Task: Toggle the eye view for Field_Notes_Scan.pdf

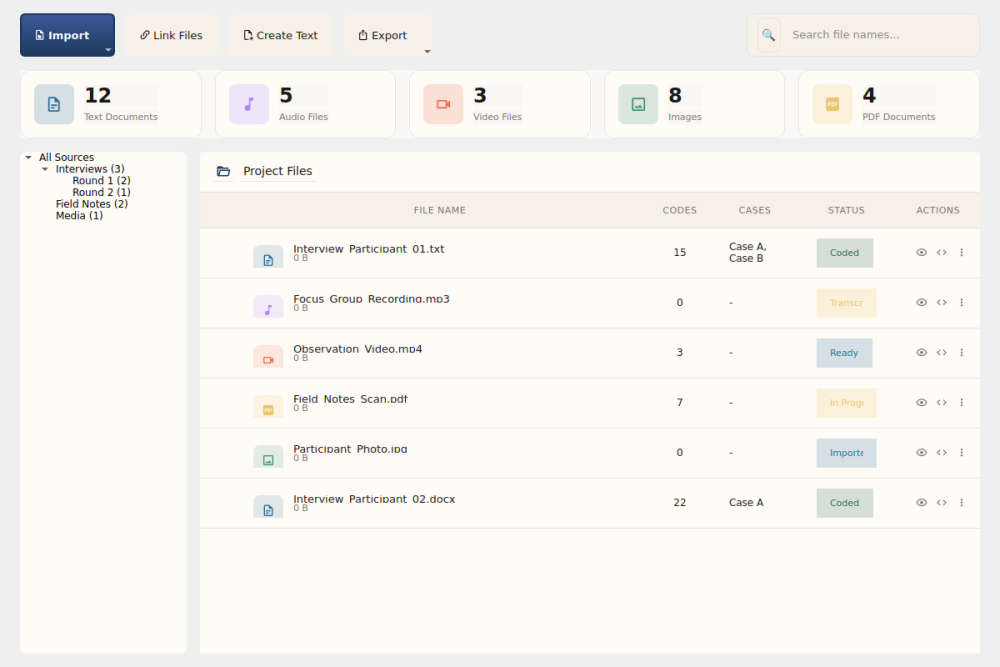Action: pos(921,403)
